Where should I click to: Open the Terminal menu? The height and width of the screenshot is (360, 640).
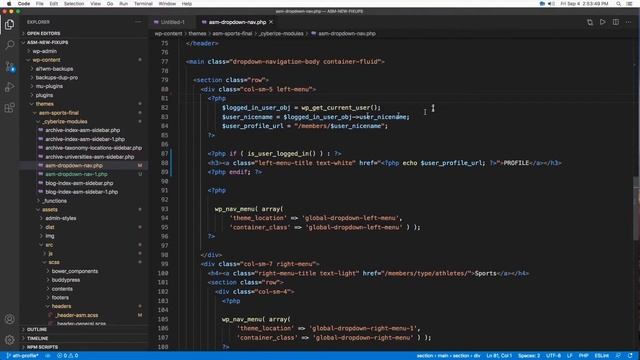click(143, 4)
